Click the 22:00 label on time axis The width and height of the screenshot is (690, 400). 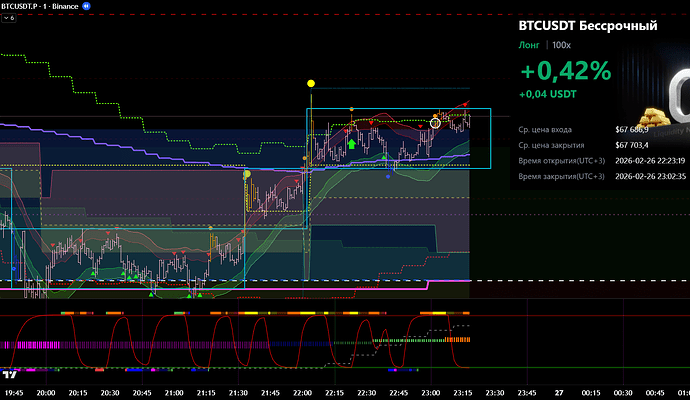303,393
